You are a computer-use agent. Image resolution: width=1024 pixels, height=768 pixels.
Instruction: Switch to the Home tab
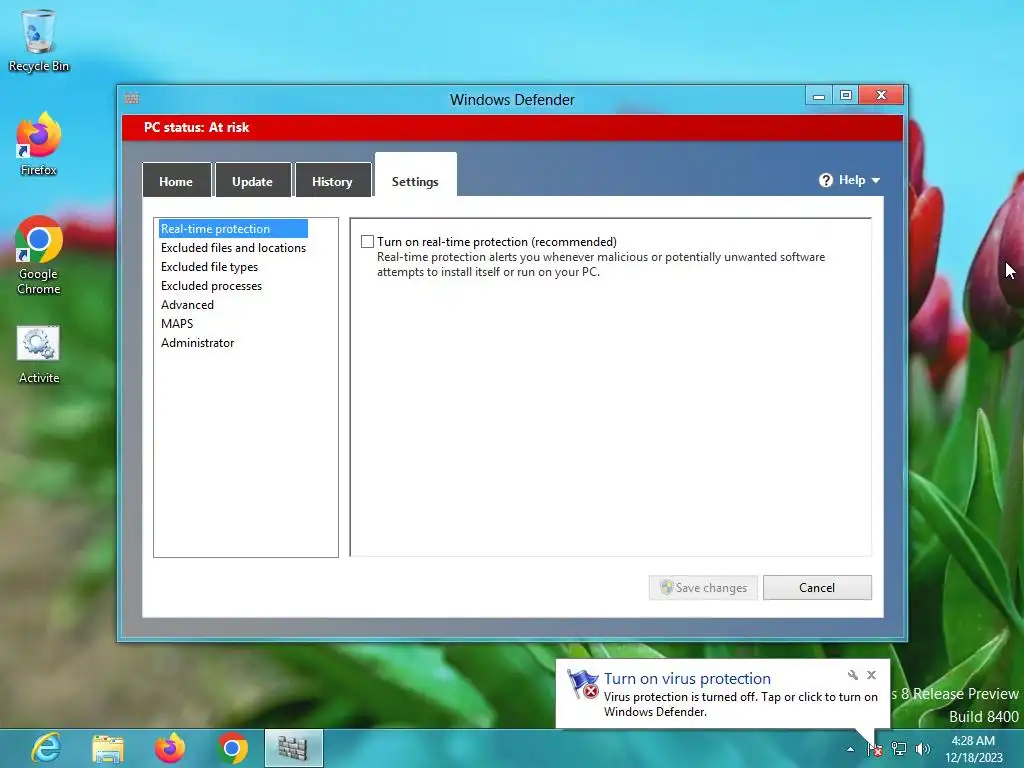[x=176, y=181]
